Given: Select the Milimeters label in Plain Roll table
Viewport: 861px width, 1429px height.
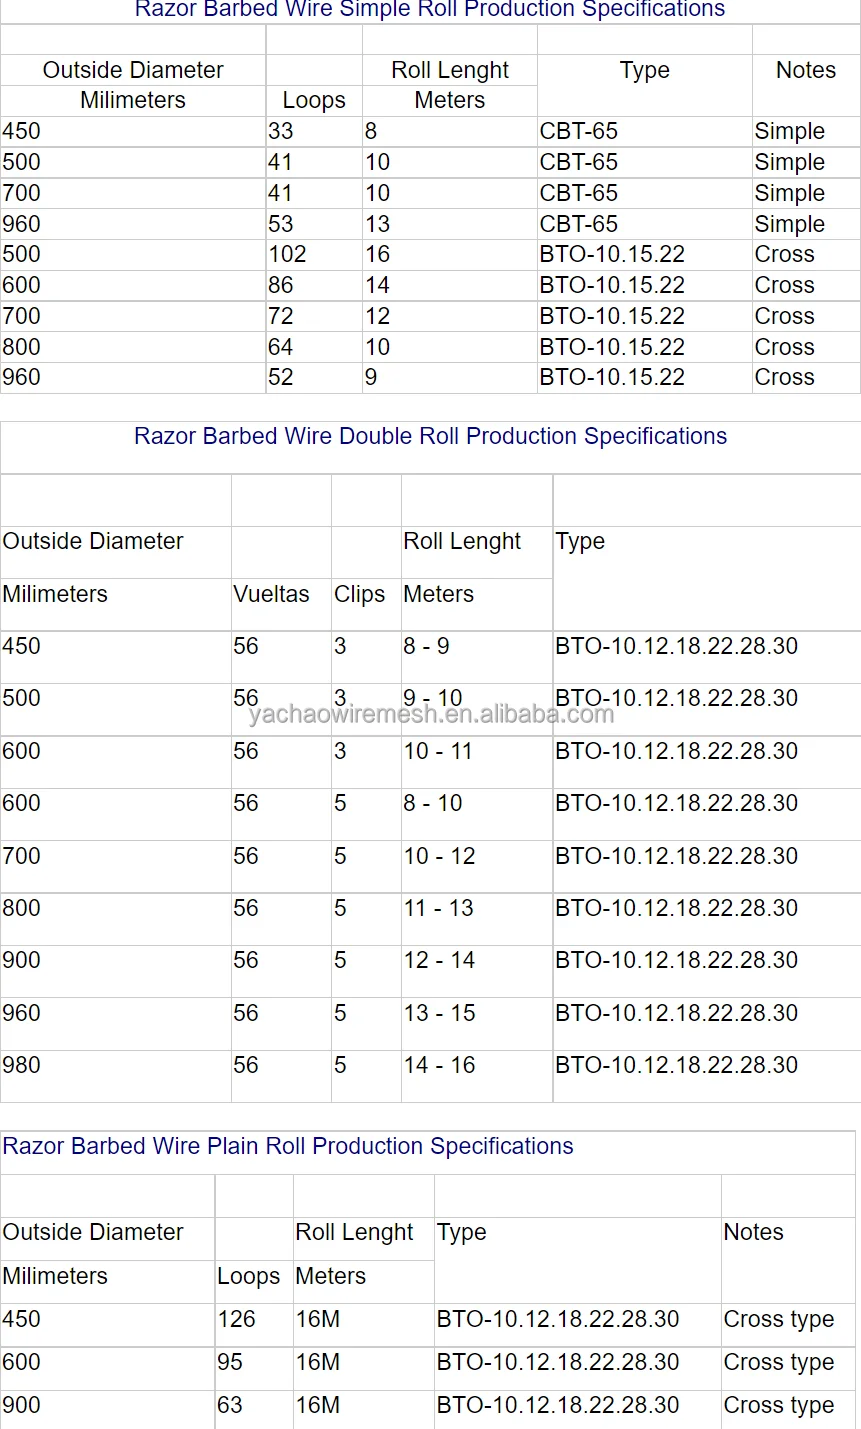Looking at the screenshot, I should point(53,1276).
